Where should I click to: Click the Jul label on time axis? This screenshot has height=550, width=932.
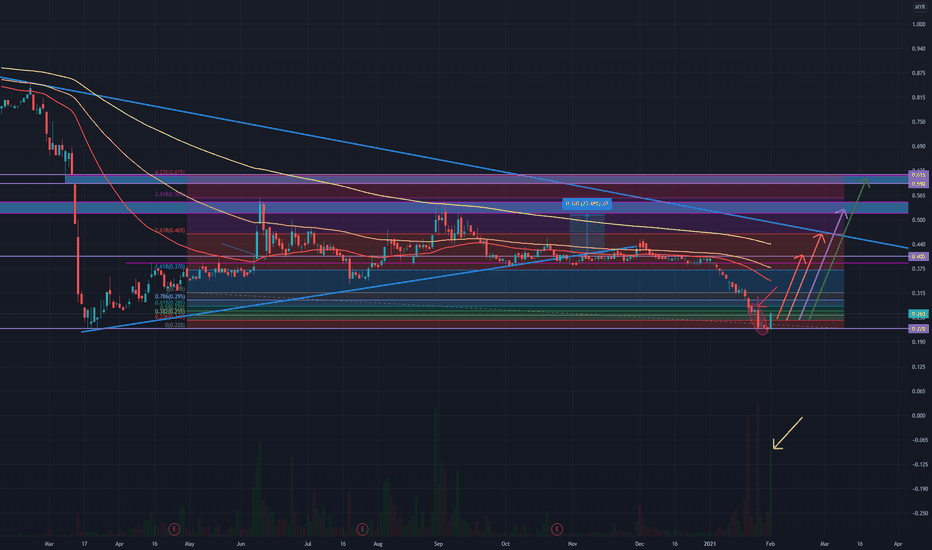[308, 543]
